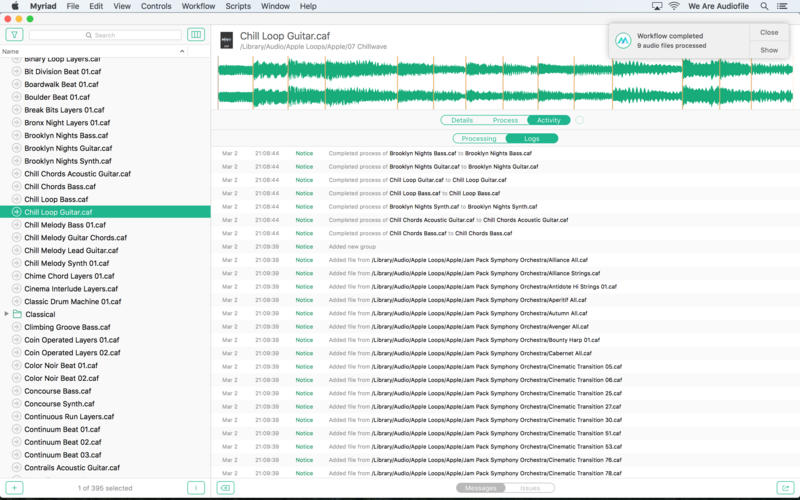Select Coin Operated Layers 02.caf

[72, 353]
